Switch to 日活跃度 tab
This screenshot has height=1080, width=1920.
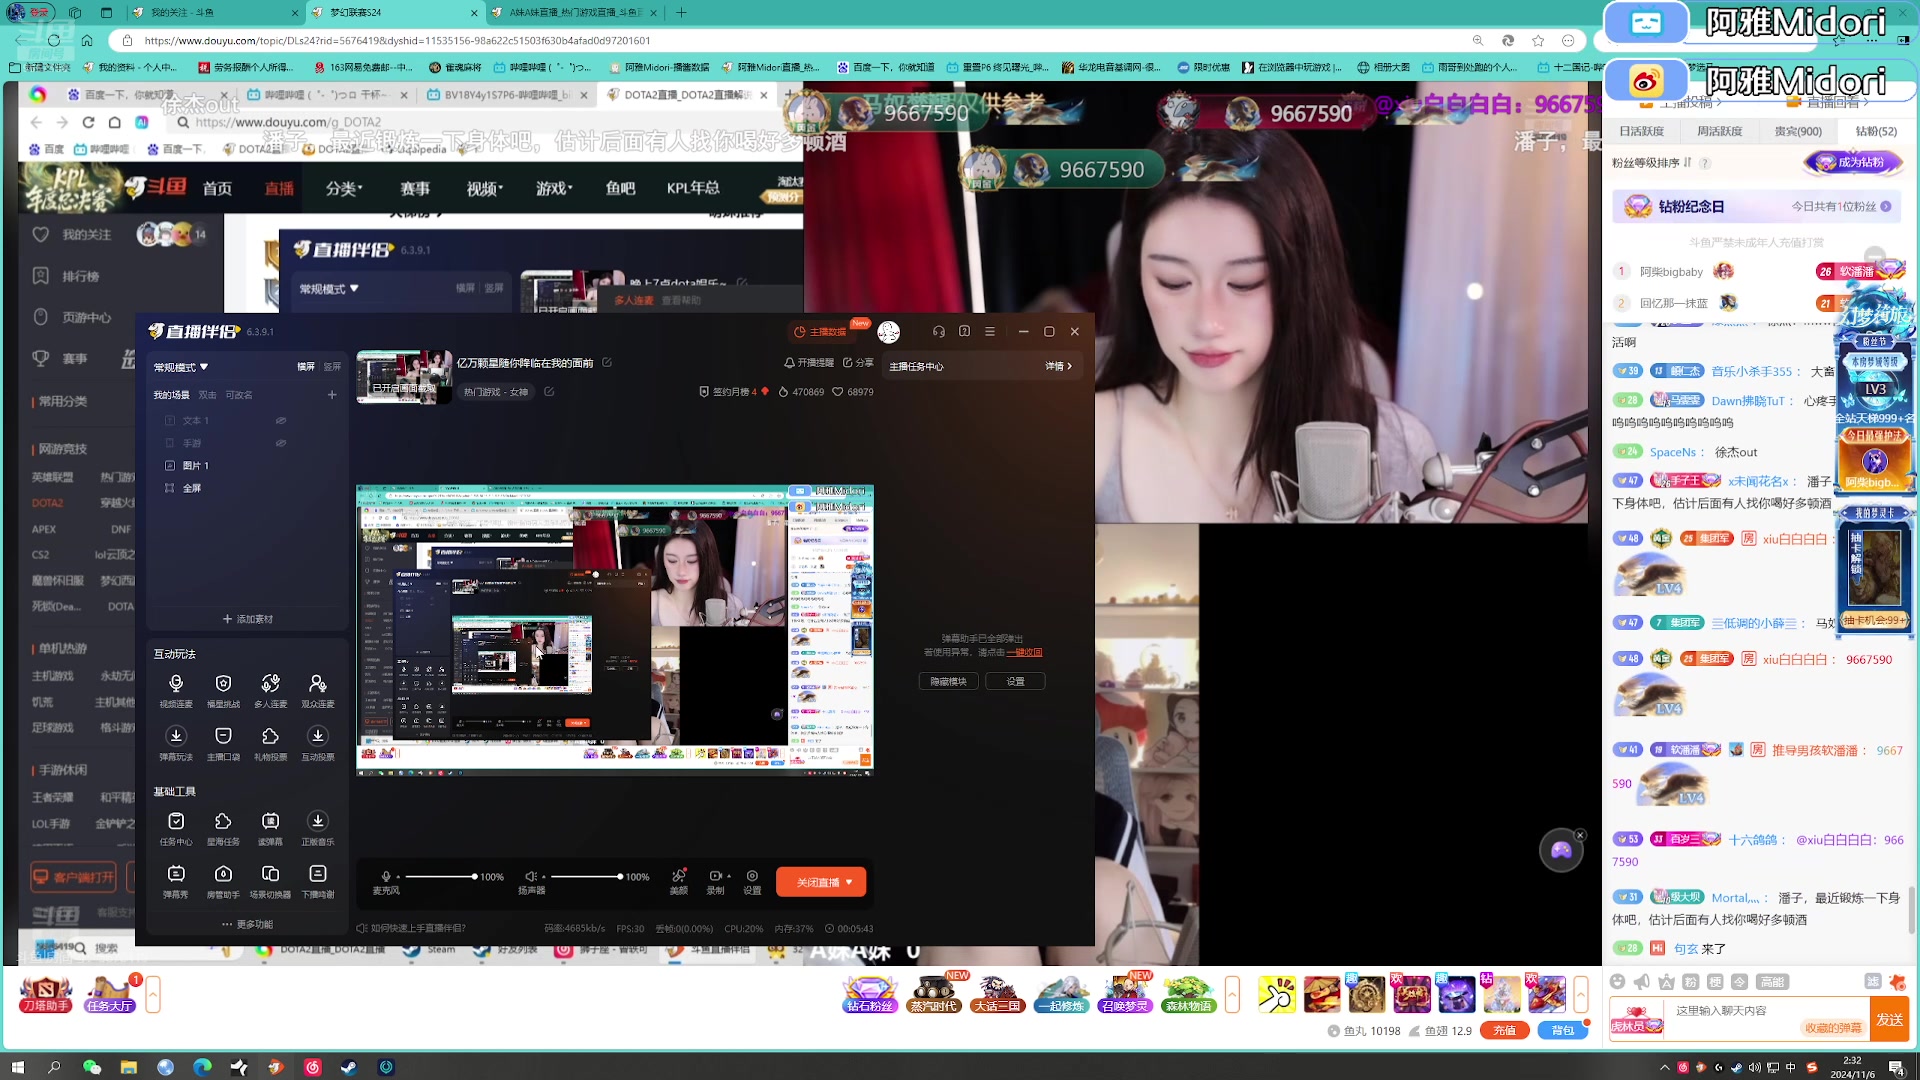point(1641,131)
